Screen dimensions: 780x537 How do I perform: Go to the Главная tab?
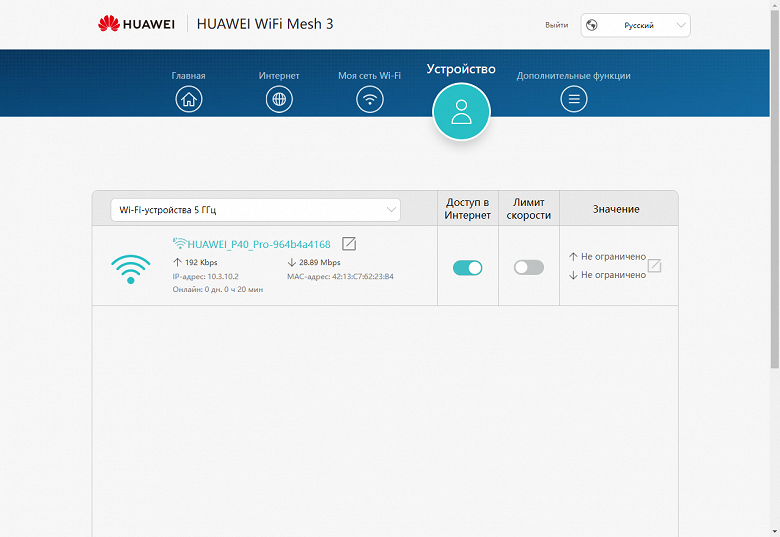point(189,76)
